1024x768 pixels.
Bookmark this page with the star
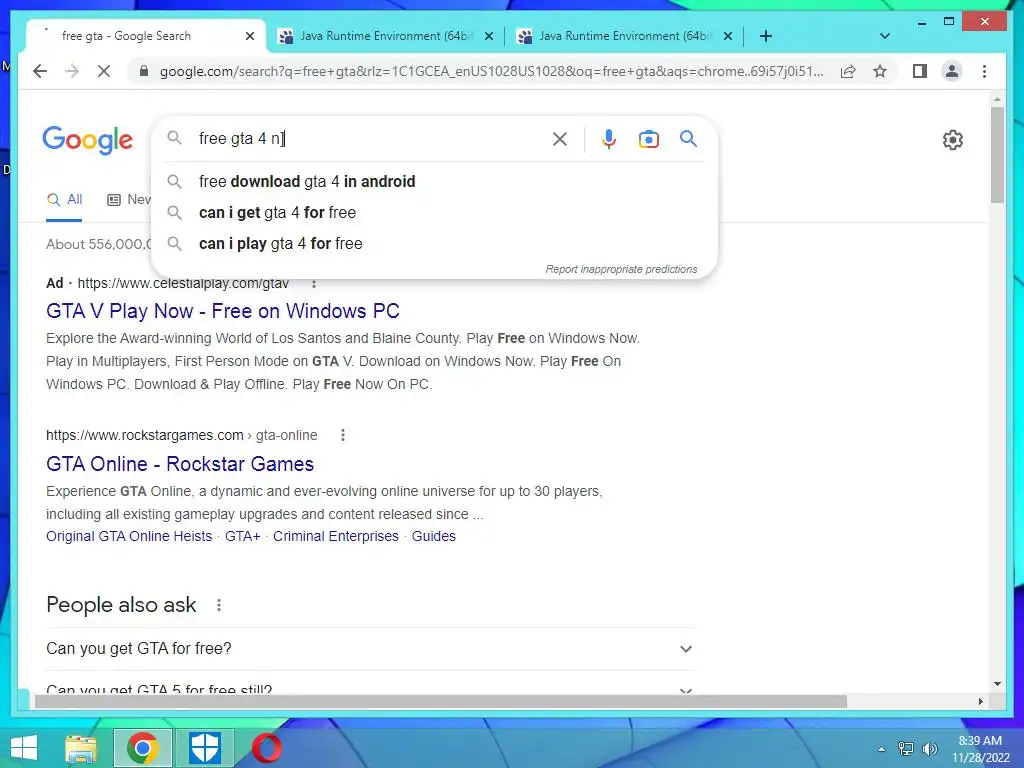[880, 71]
